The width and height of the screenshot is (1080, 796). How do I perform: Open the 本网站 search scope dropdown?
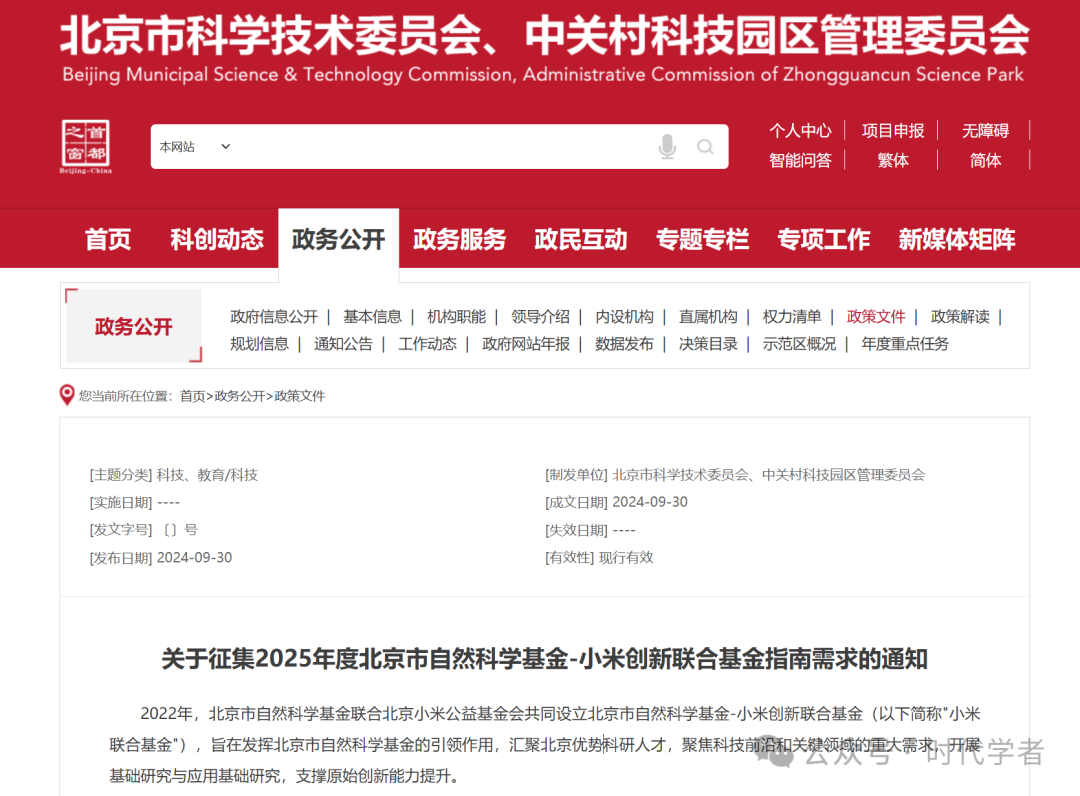[x=195, y=147]
